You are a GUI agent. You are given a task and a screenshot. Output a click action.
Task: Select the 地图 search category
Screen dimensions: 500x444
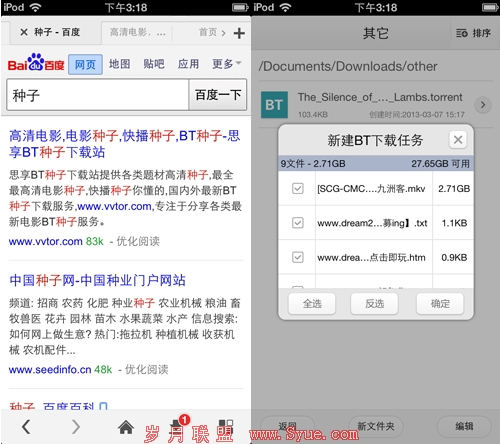[x=119, y=64]
